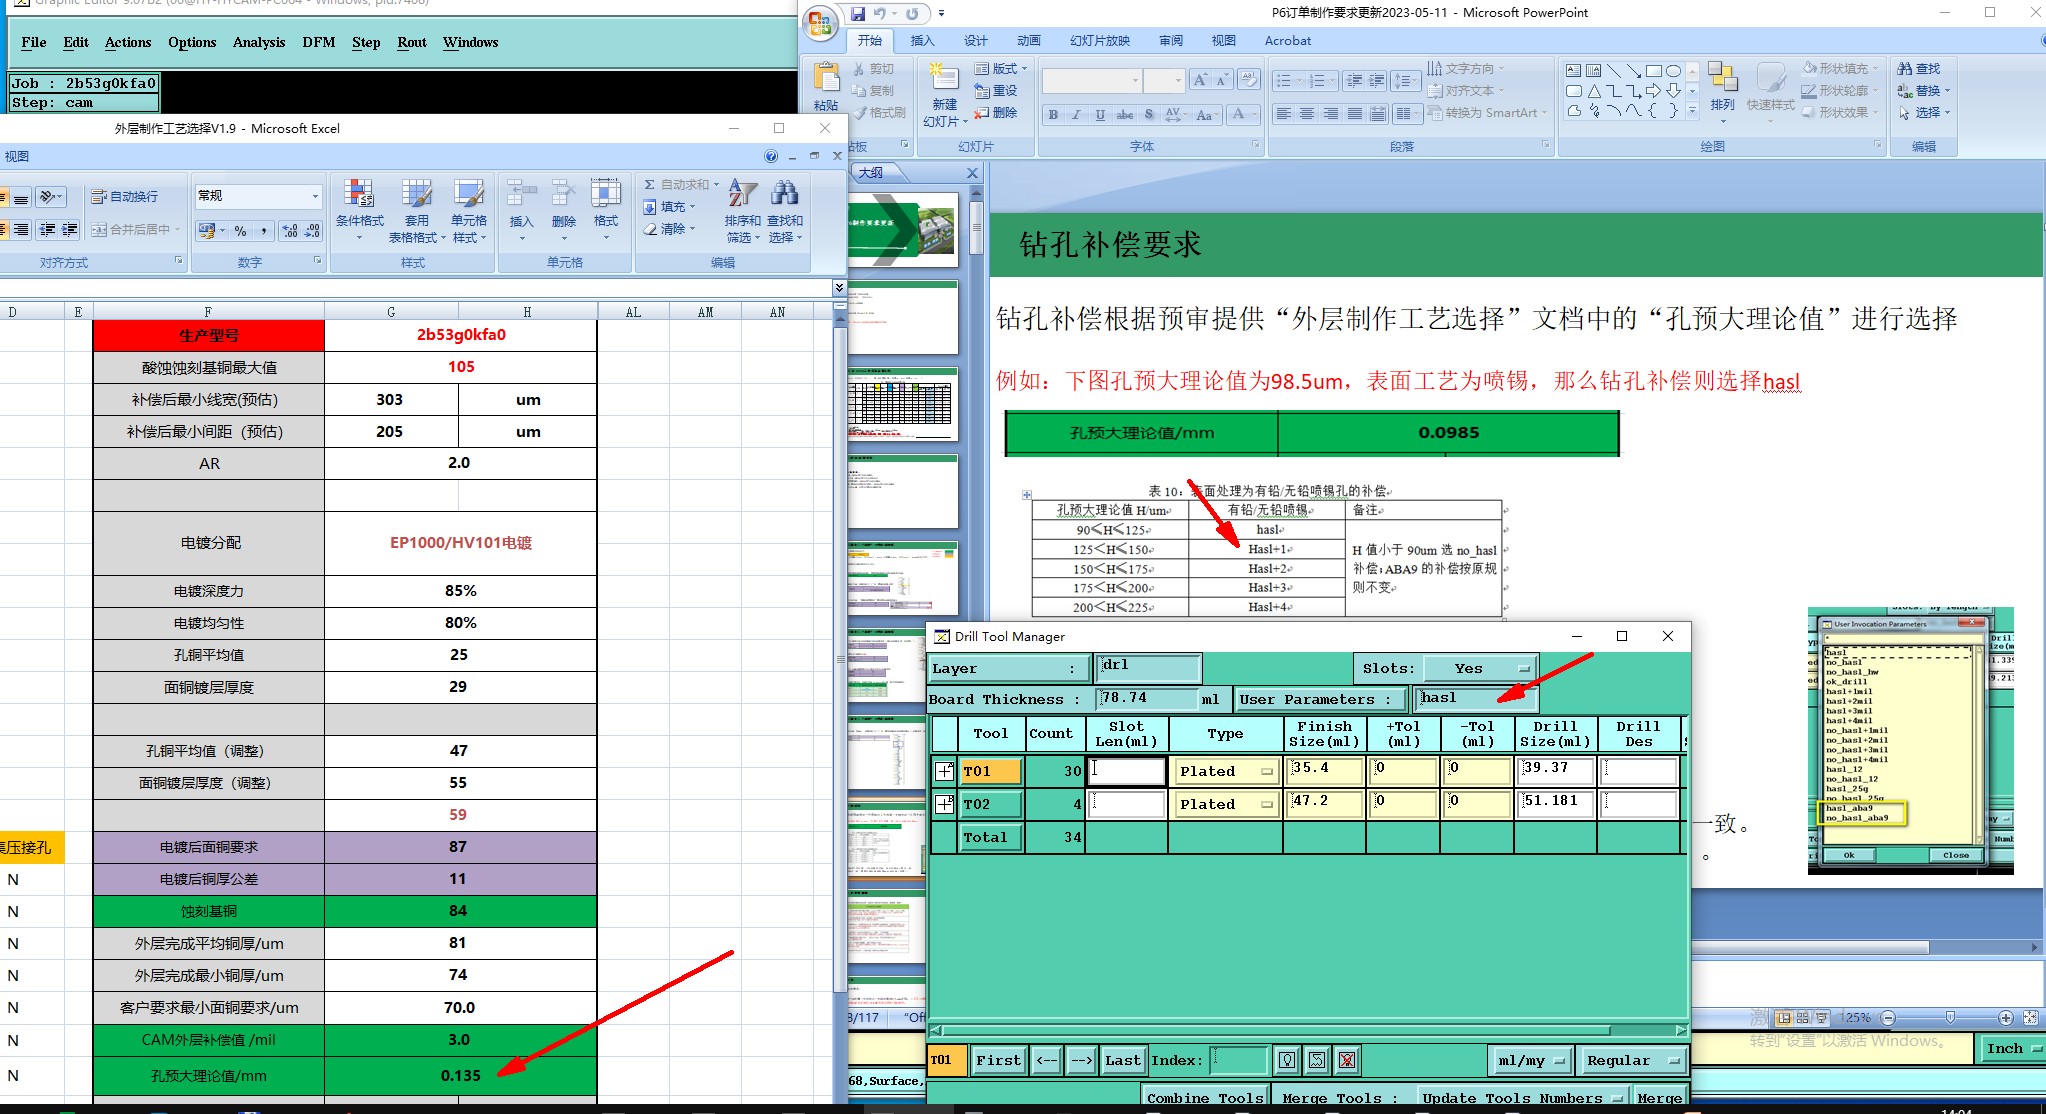Click the Combine Tools button
The width and height of the screenshot is (2046, 1114).
1205,1098
